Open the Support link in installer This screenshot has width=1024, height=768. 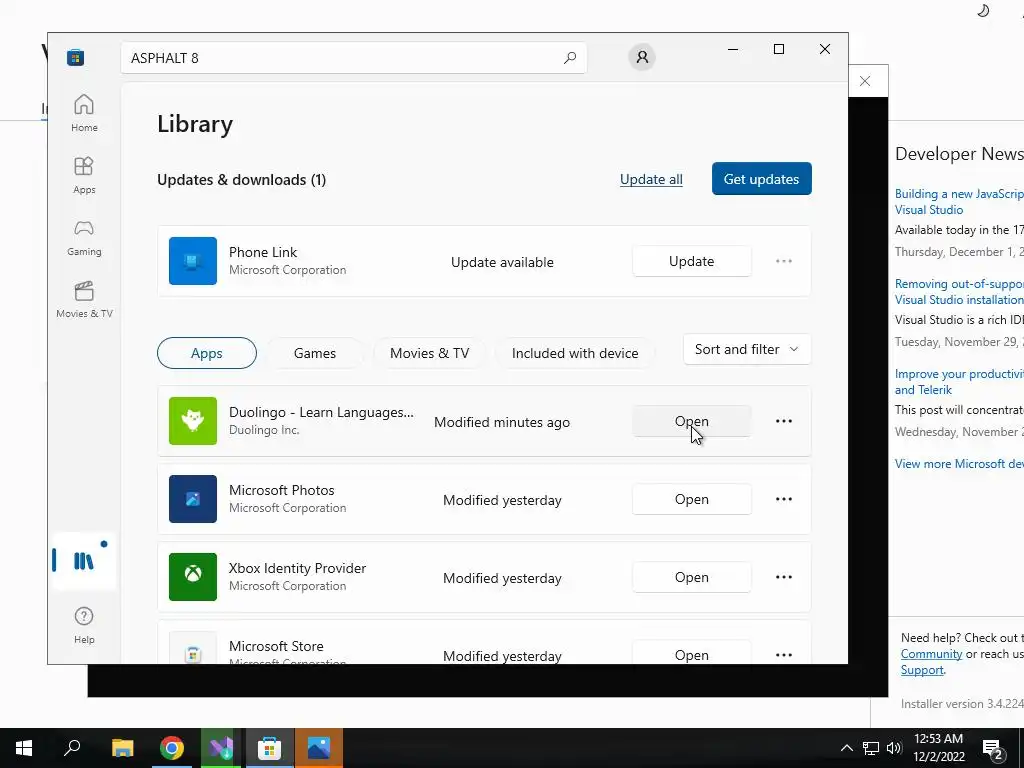pos(922,670)
